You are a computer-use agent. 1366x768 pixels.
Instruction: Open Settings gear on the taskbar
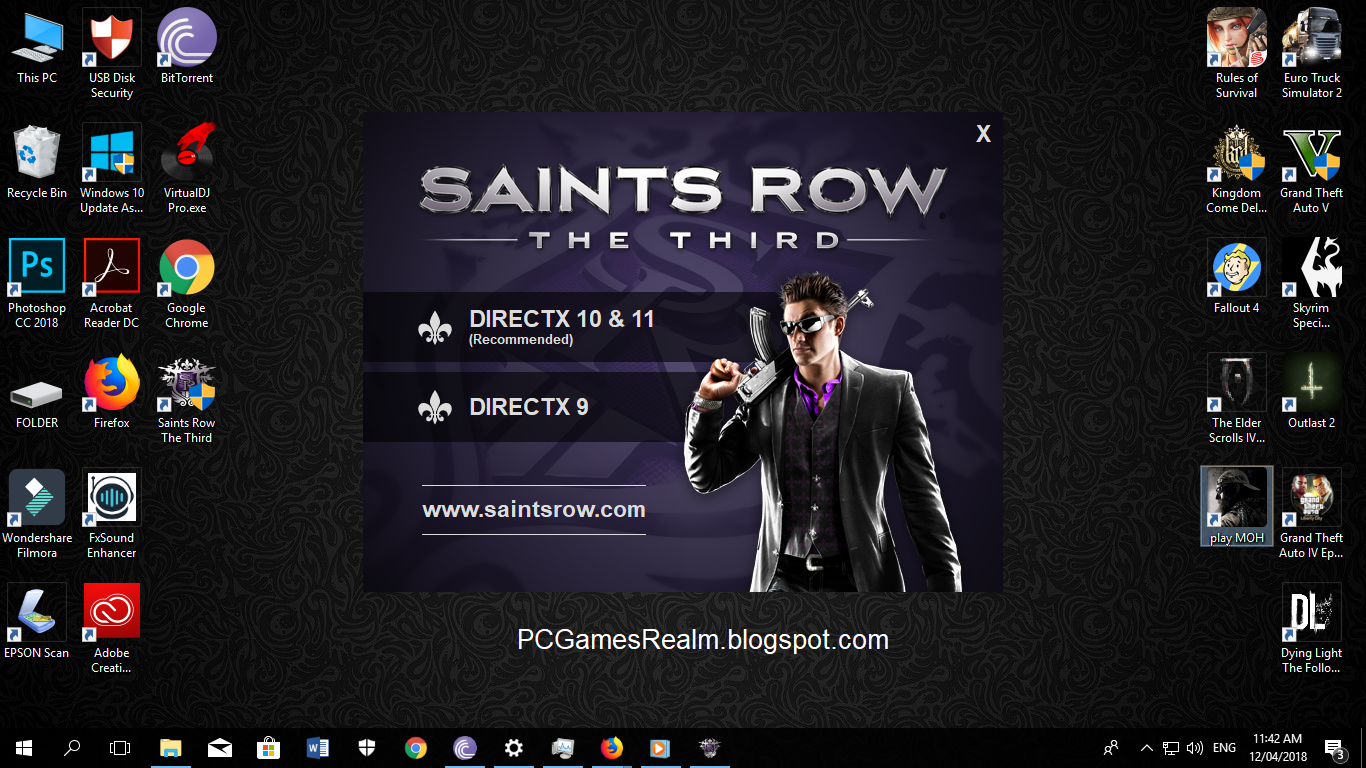(x=514, y=748)
